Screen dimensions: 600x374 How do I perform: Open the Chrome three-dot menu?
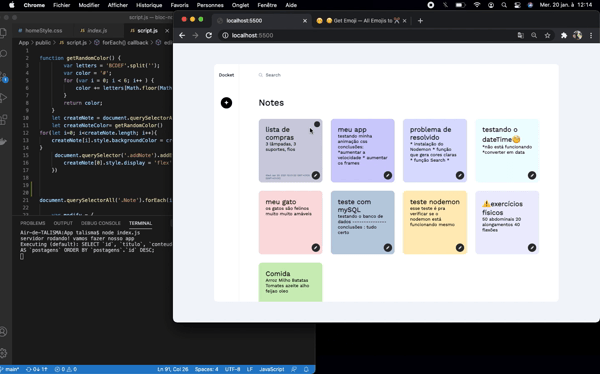click(591, 35)
